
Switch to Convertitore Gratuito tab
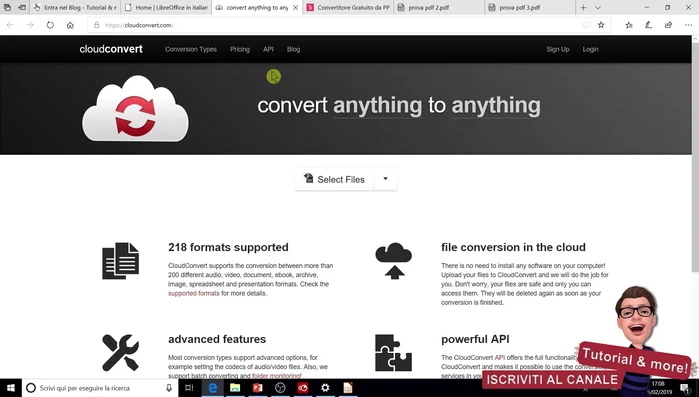[348, 8]
